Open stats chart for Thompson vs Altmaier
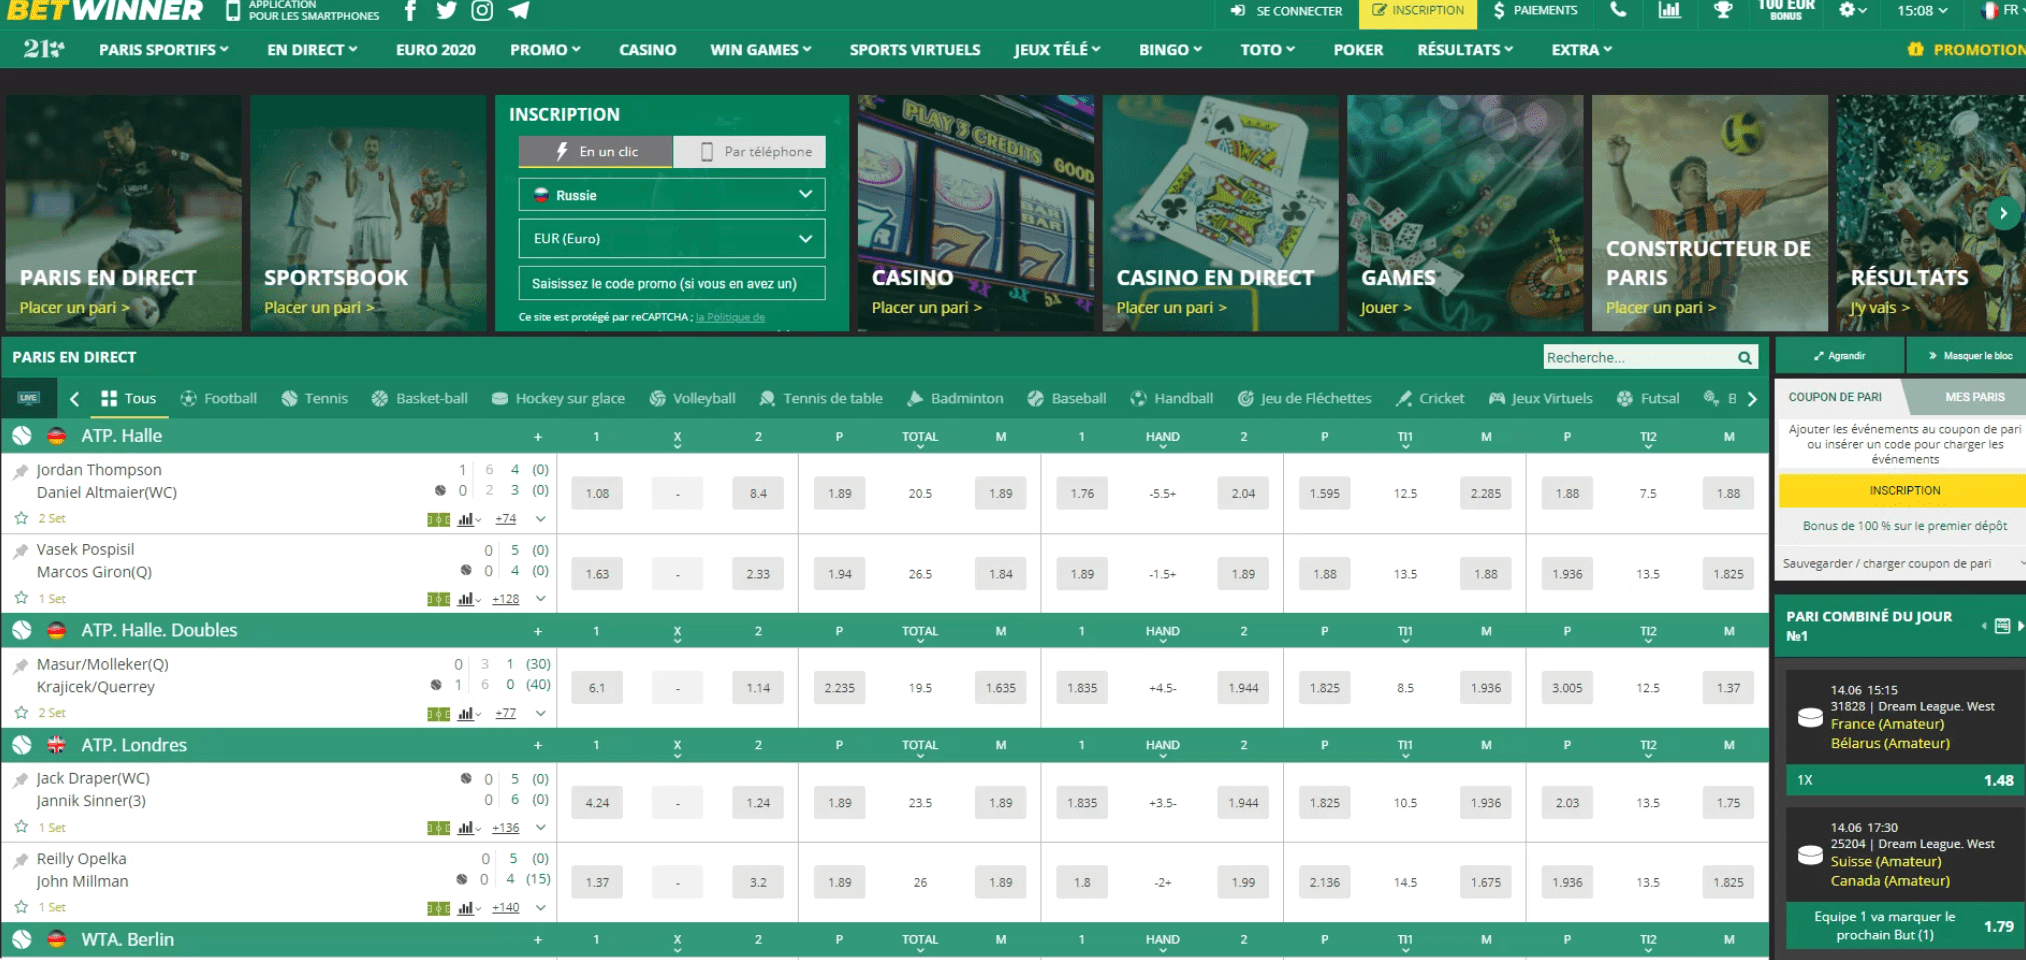The width and height of the screenshot is (2026, 960). [467, 519]
